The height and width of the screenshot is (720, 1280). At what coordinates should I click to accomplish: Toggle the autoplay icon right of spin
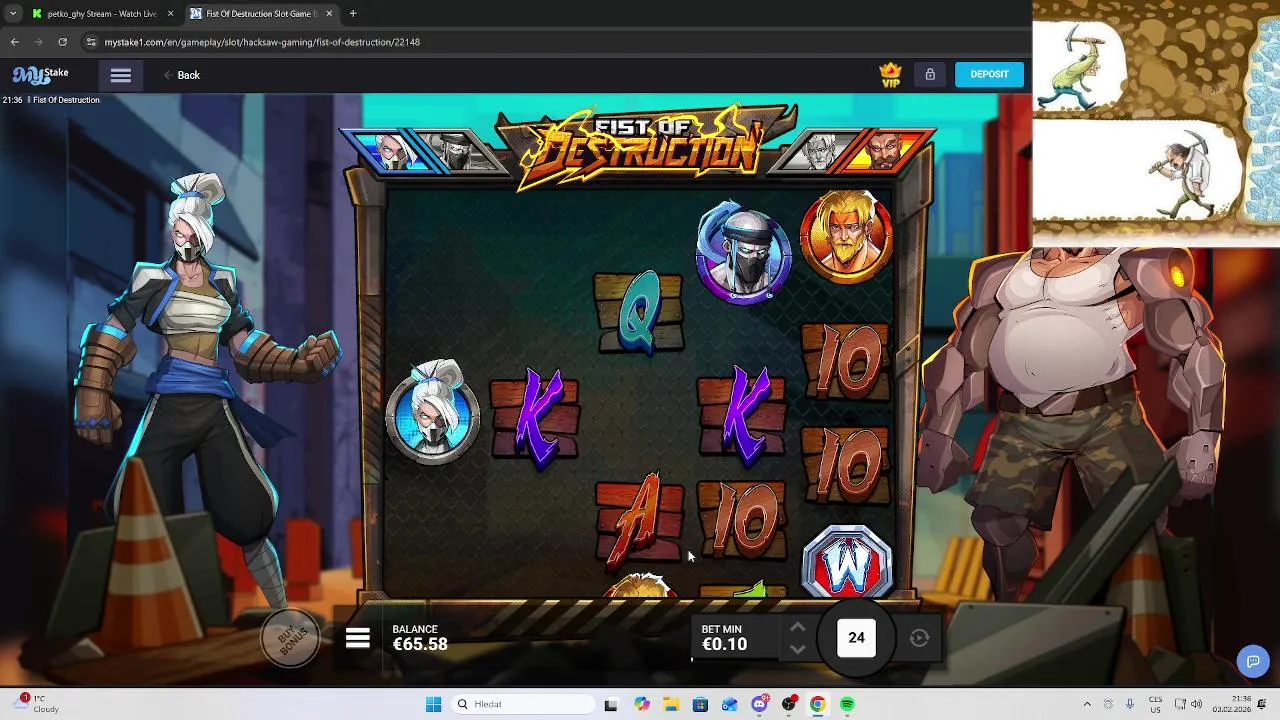919,638
